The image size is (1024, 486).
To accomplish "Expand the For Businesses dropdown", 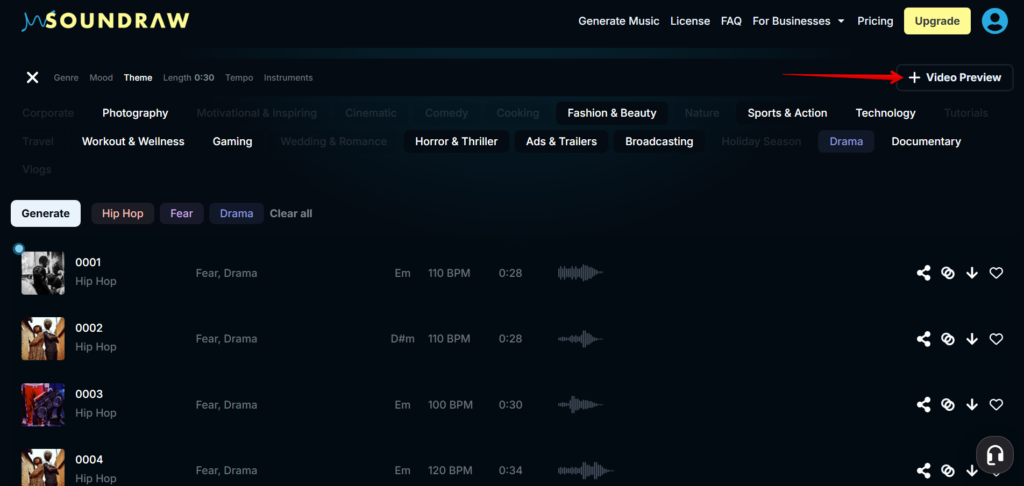I will point(798,21).
